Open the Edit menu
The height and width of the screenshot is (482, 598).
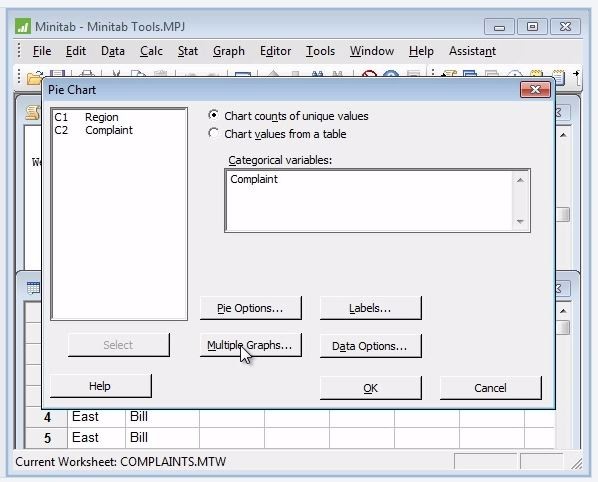tap(76, 51)
